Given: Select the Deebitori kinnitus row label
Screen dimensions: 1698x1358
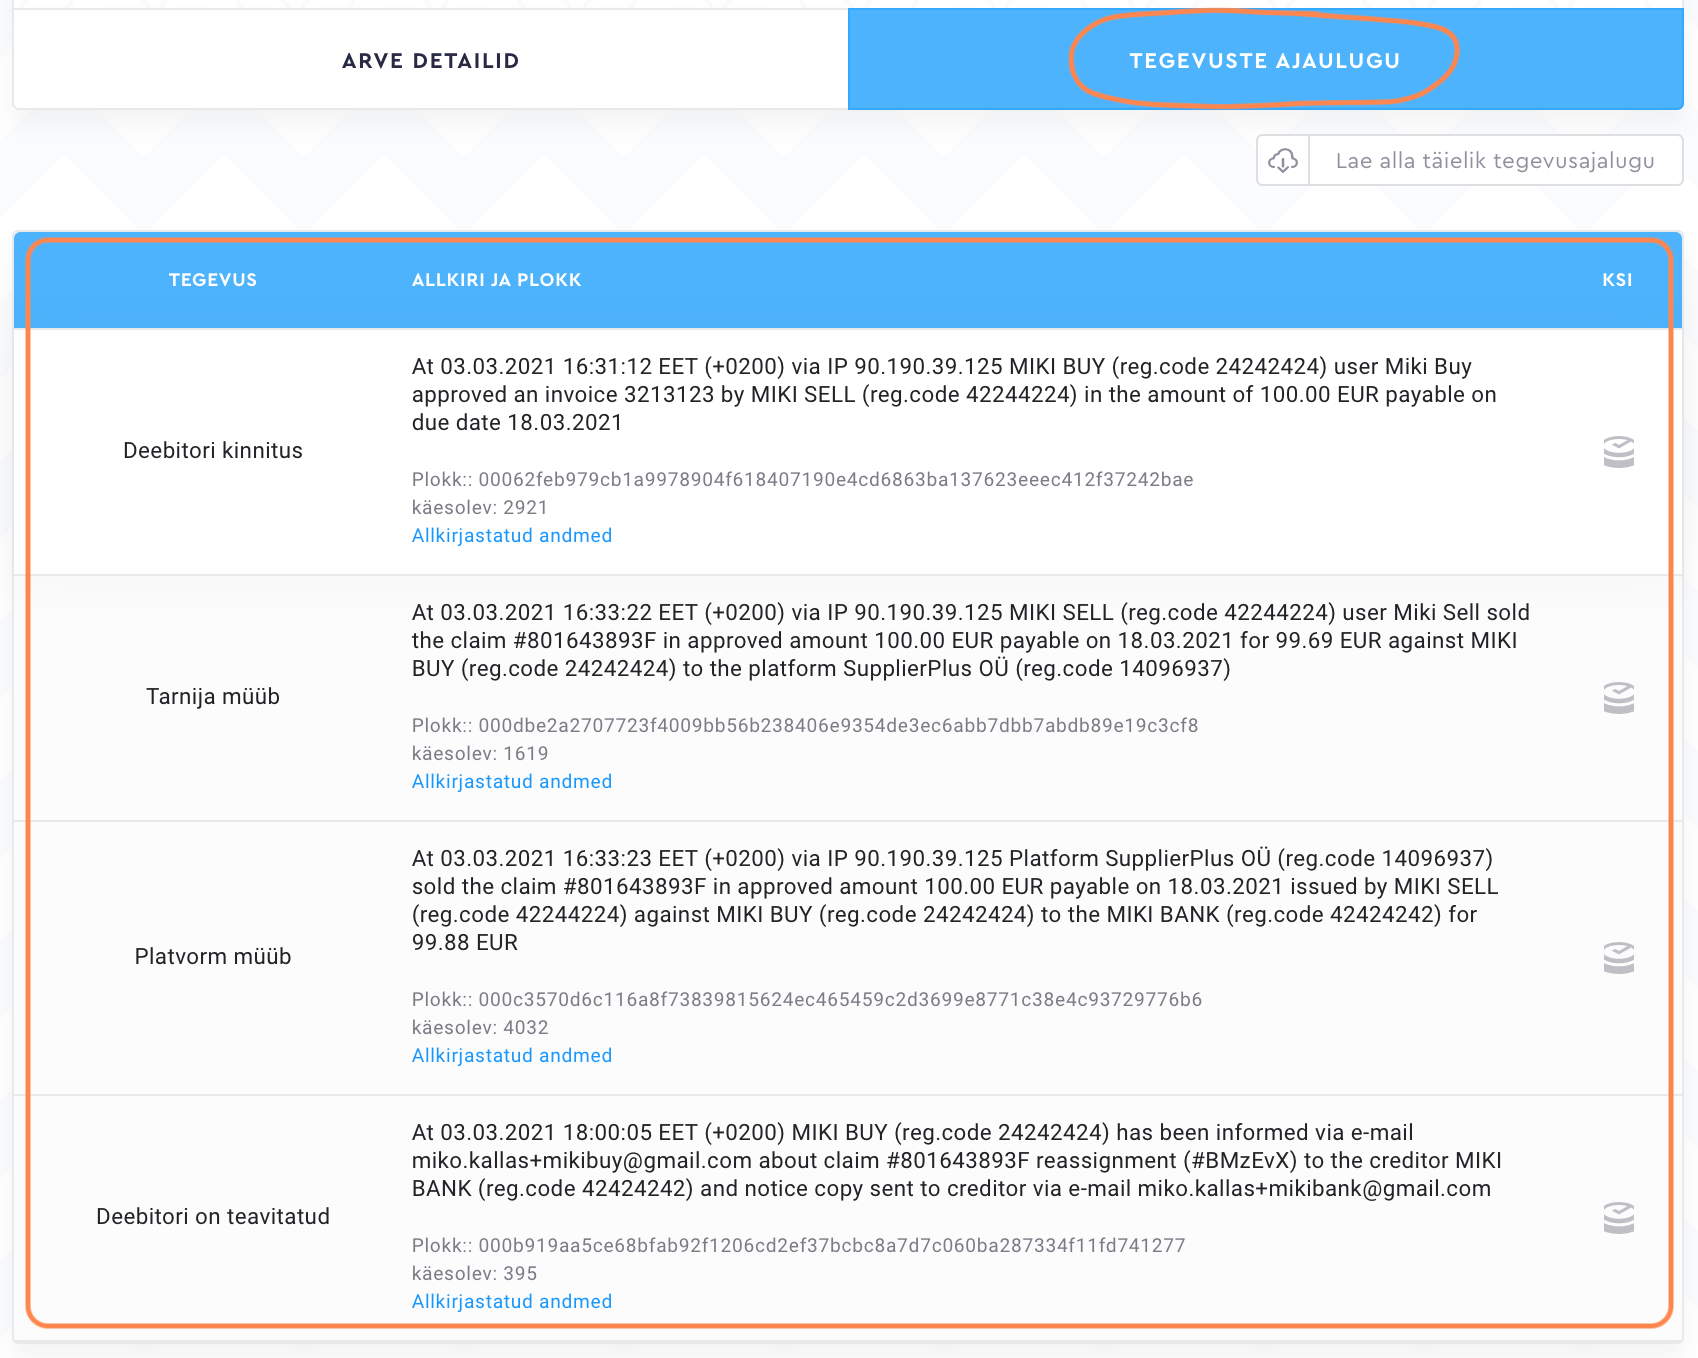Looking at the screenshot, I should point(213,451).
